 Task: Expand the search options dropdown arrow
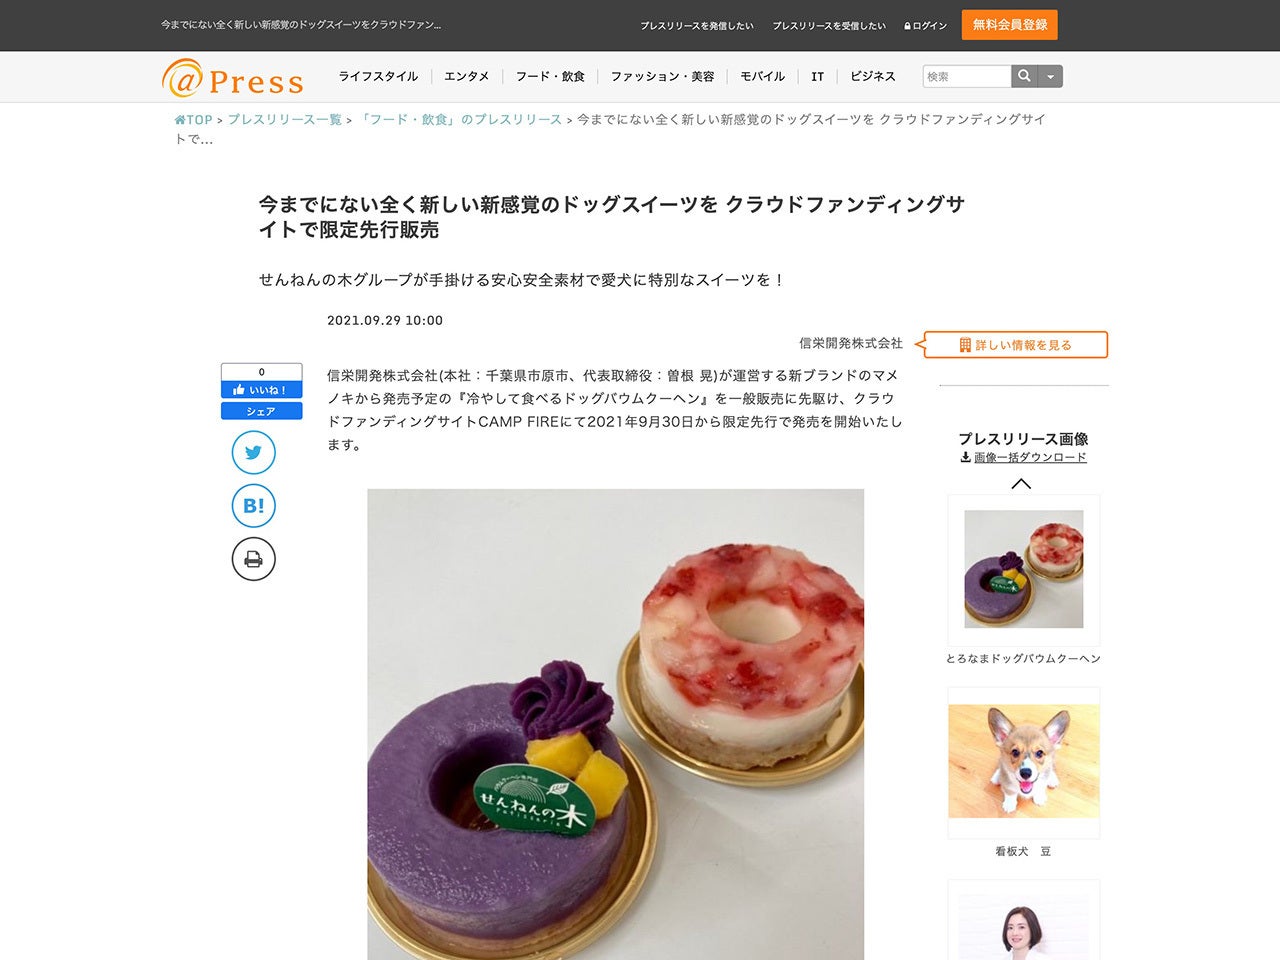(1050, 76)
